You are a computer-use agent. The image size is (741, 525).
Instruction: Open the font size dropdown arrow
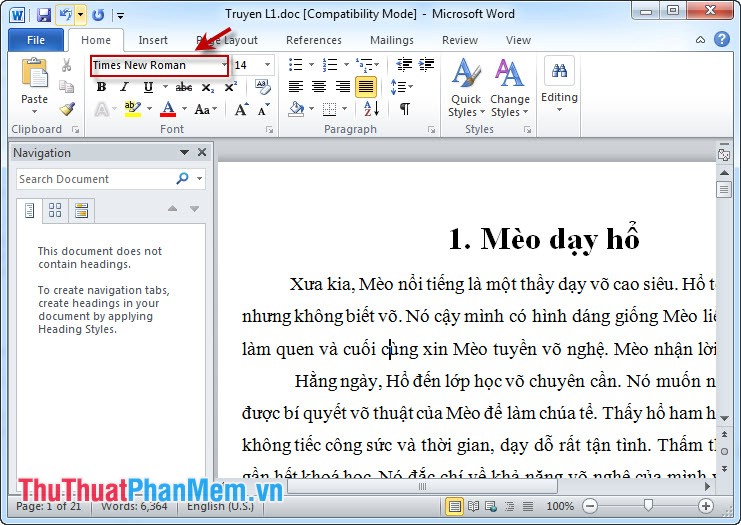(x=267, y=65)
